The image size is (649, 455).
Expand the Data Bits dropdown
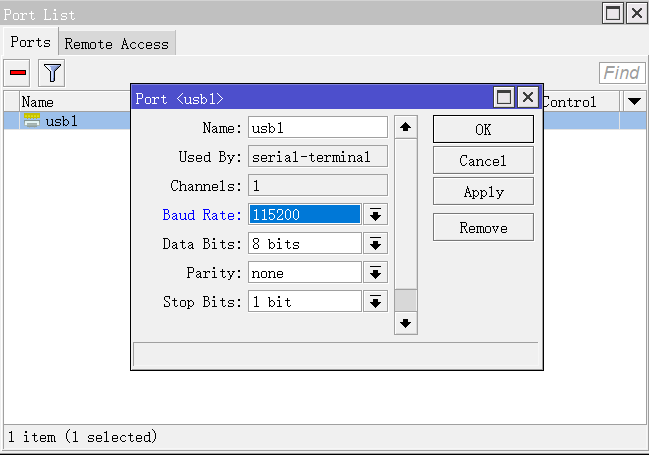(376, 244)
